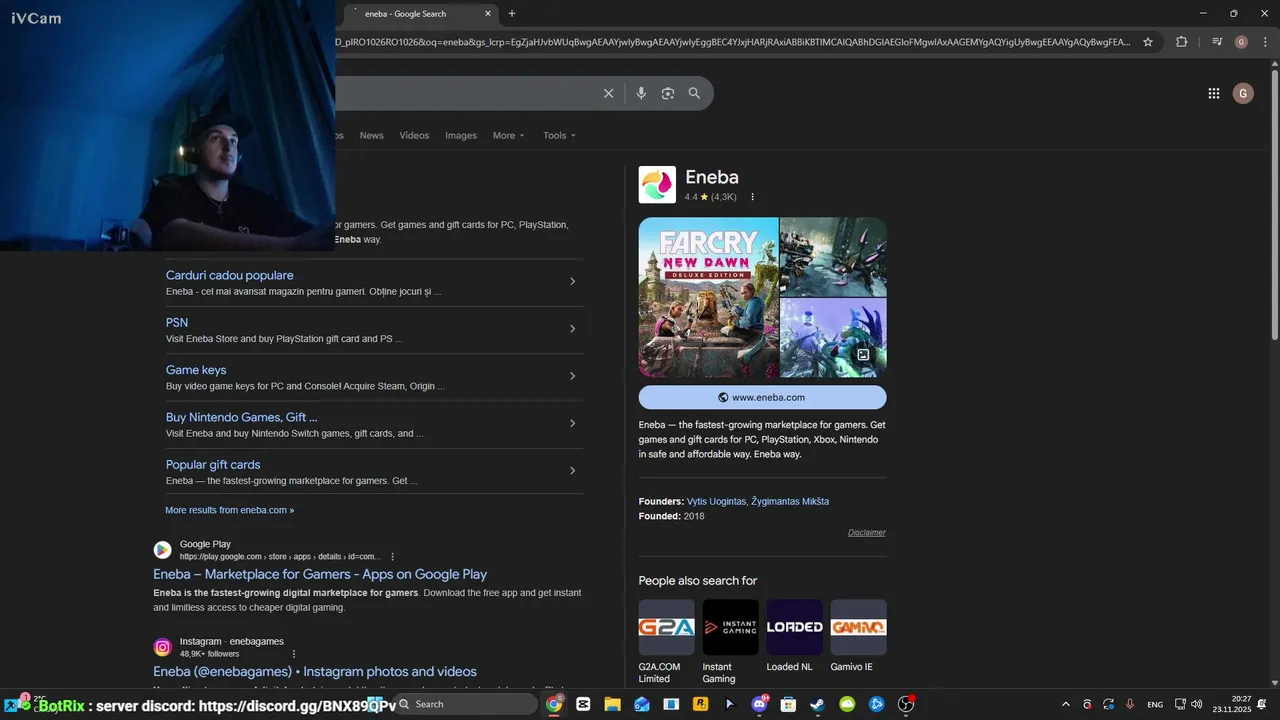Open Eneba Marketplace for Gamers Google Play result
This screenshot has width=1280, height=720.
(x=320, y=574)
